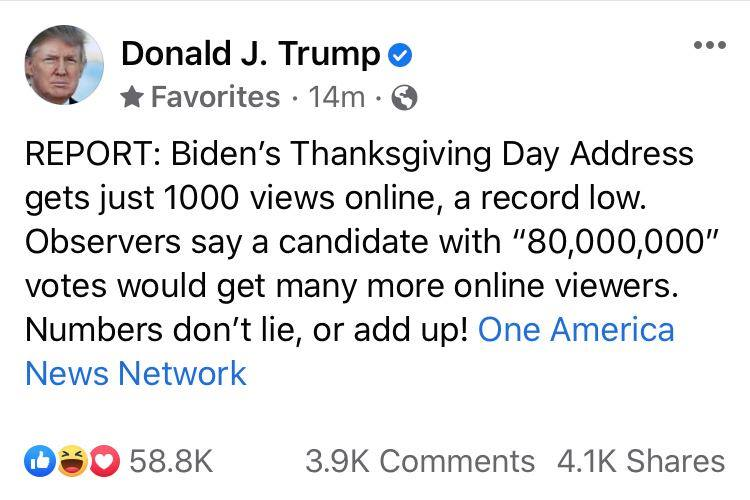Click the blue Like reaction icon
This screenshot has height=500, width=750.
(x=38, y=460)
